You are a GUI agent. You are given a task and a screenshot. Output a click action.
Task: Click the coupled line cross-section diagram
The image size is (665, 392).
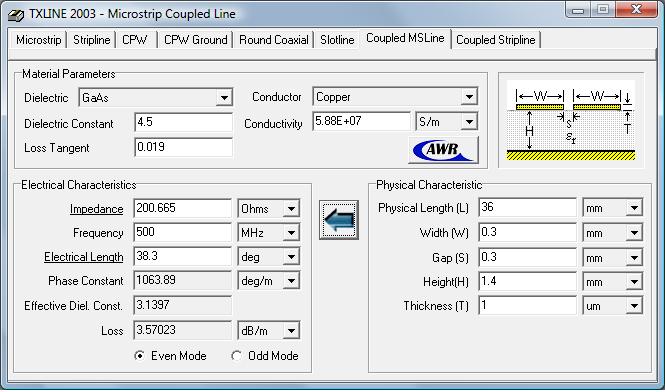(571, 120)
